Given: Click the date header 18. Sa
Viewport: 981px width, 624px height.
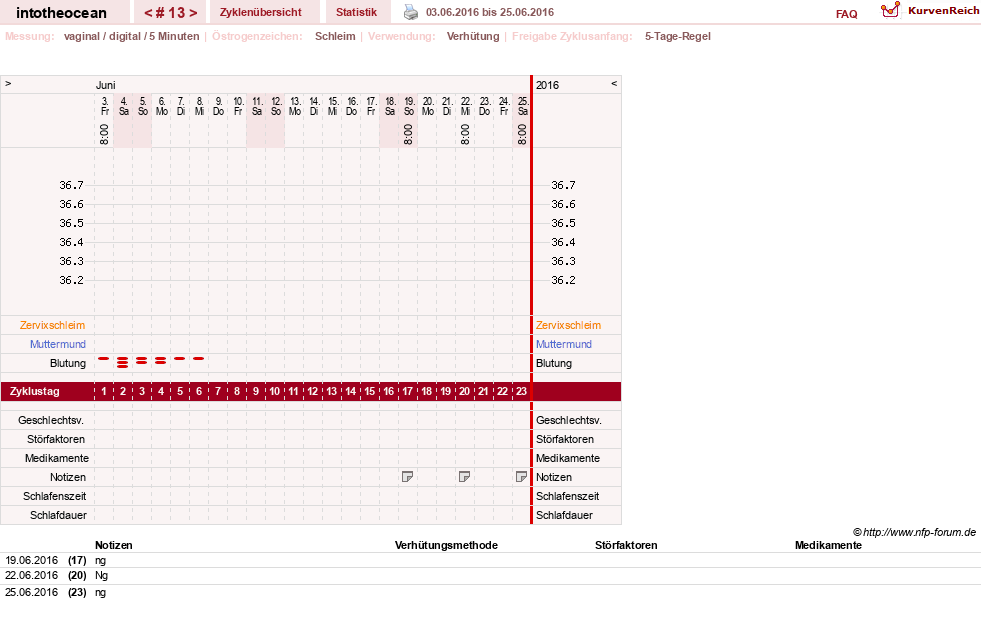Looking at the screenshot, I should (x=390, y=106).
